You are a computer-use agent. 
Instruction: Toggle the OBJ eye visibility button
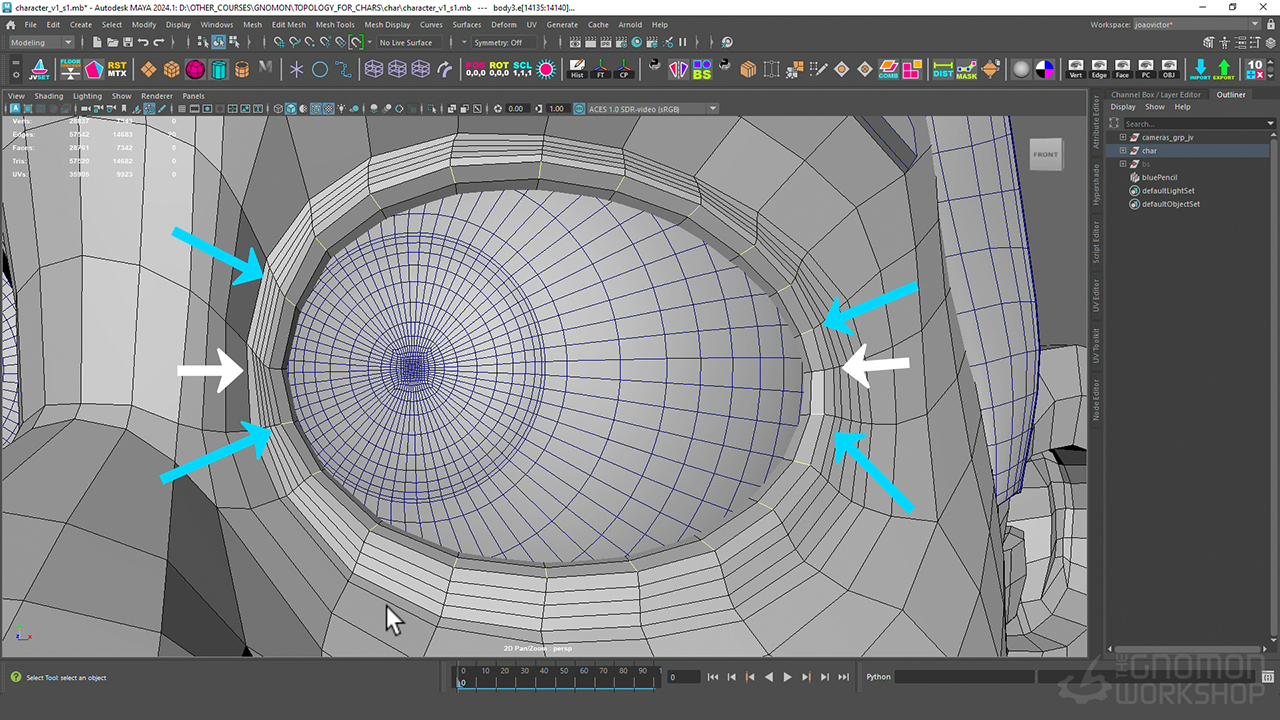pyautogui.click(x=1169, y=69)
